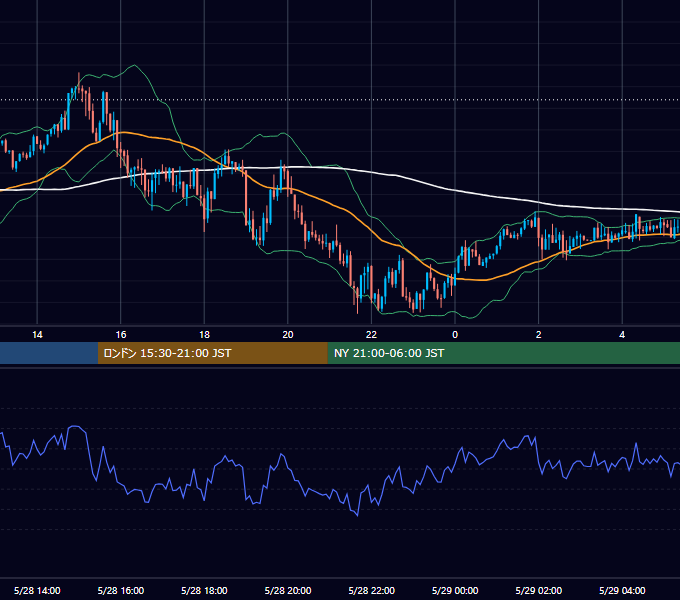Image resolution: width=680 pixels, height=600 pixels.
Task: Click the 5/29 02:00 time label
Action: pos(539,590)
